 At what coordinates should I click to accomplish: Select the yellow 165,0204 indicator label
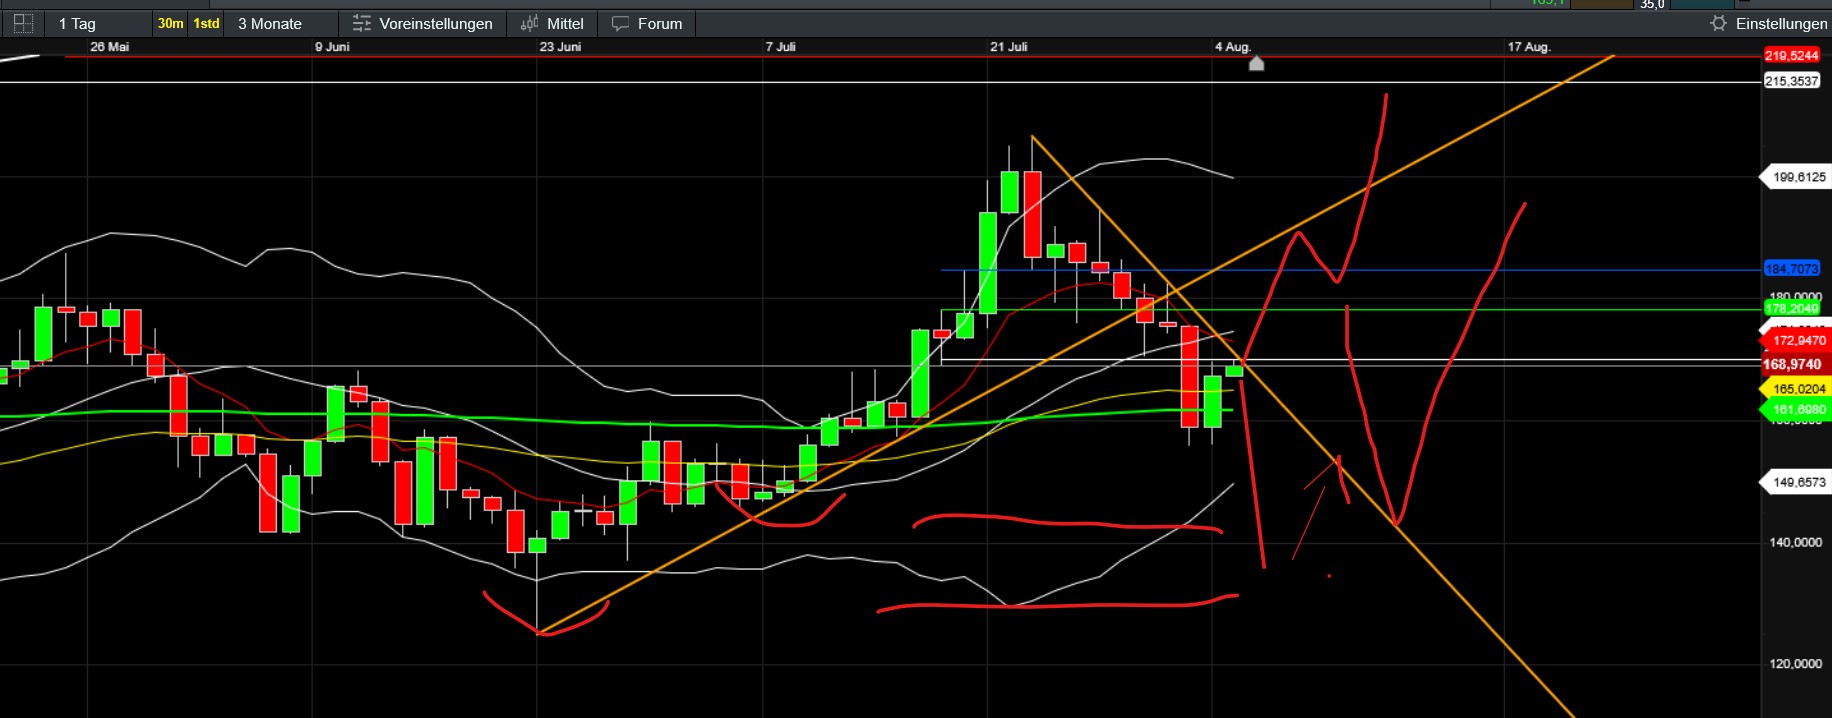tap(1794, 389)
